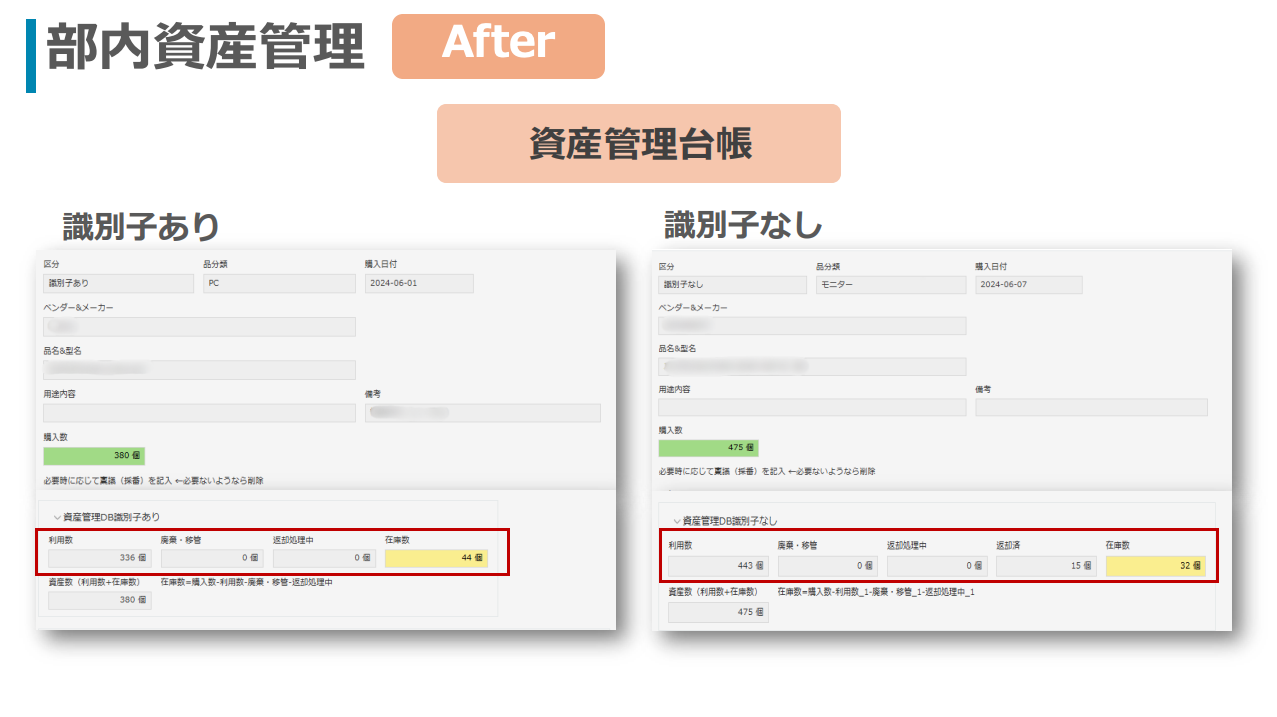Click the 区分 field showing 識別子あり
The image size is (1277, 717).
118,284
